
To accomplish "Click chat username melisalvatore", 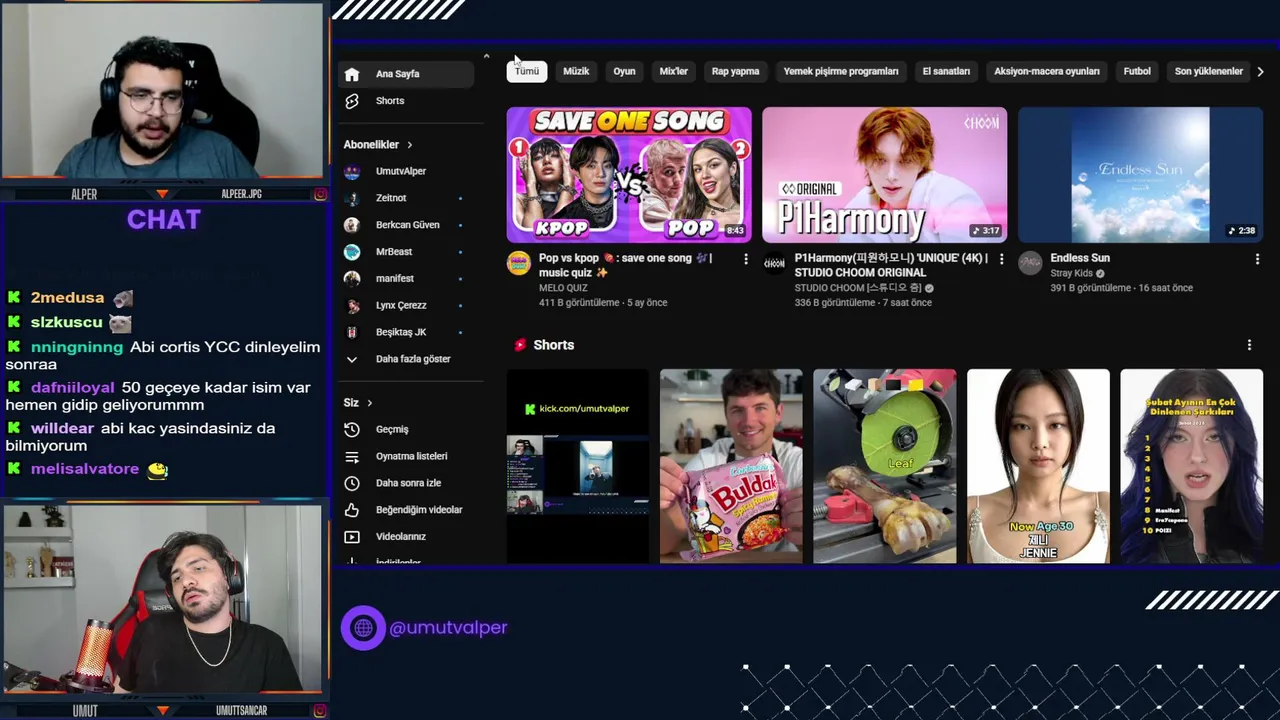I will pyautogui.click(x=85, y=469).
